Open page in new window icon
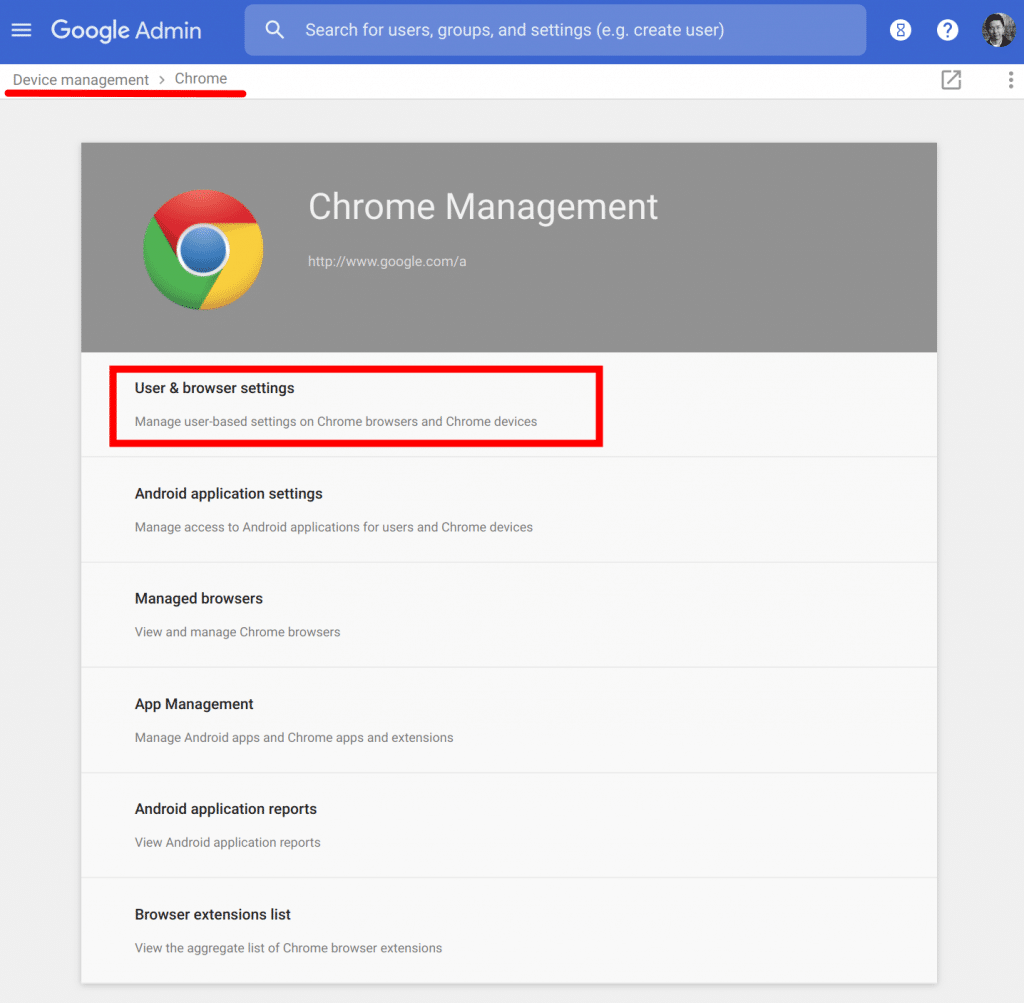The width and height of the screenshot is (1024, 1003). click(x=951, y=80)
